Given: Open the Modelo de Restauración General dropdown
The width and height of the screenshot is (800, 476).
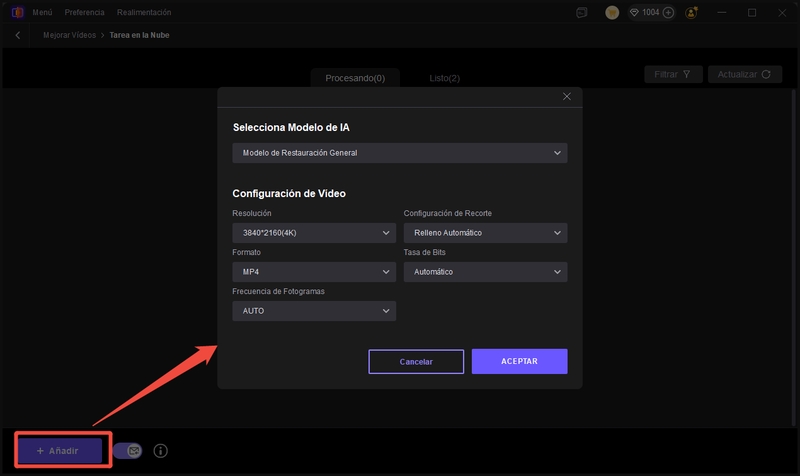Looking at the screenshot, I should (399, 153).
